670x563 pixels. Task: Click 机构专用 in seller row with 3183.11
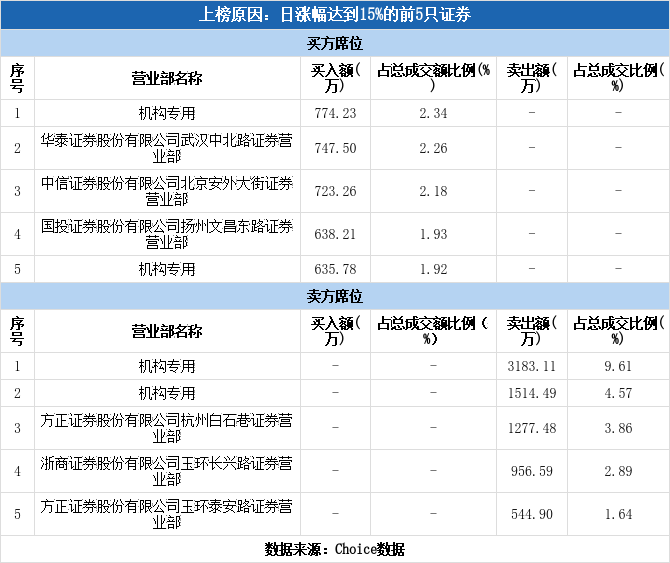tap(167, 366)
